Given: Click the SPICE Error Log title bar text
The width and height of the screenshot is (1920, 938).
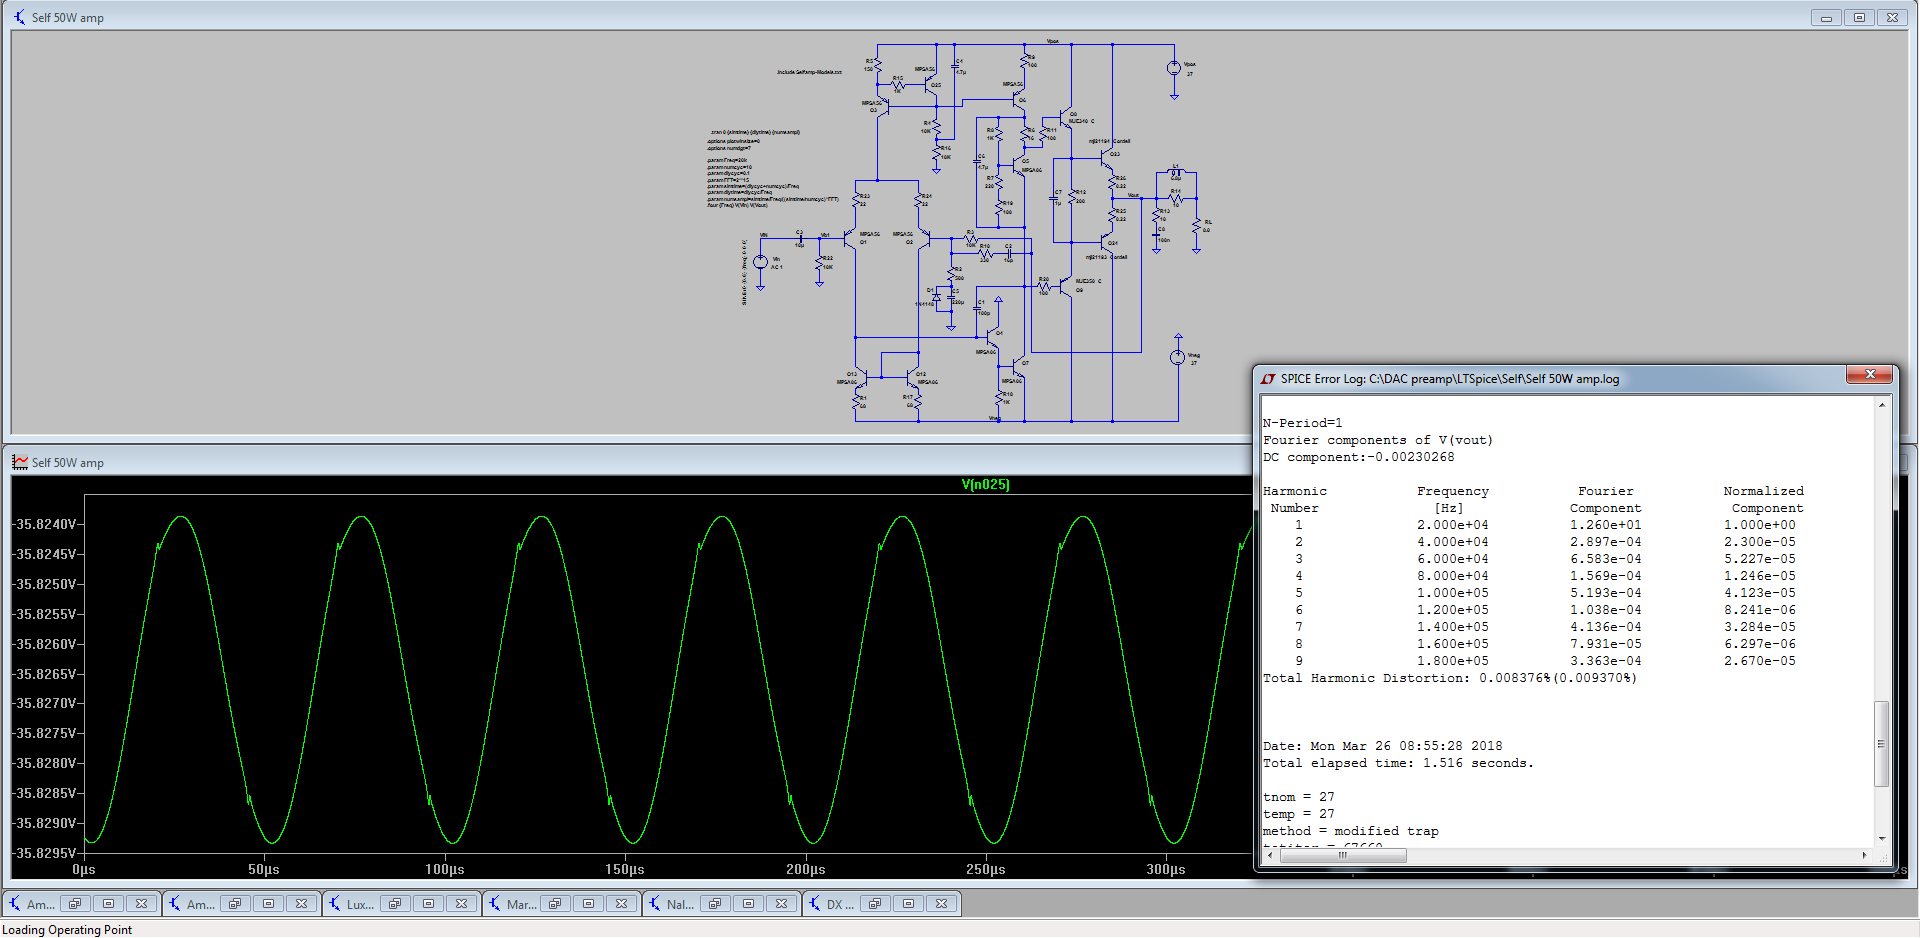Looking at the screenshot, I should (1450, 379).
